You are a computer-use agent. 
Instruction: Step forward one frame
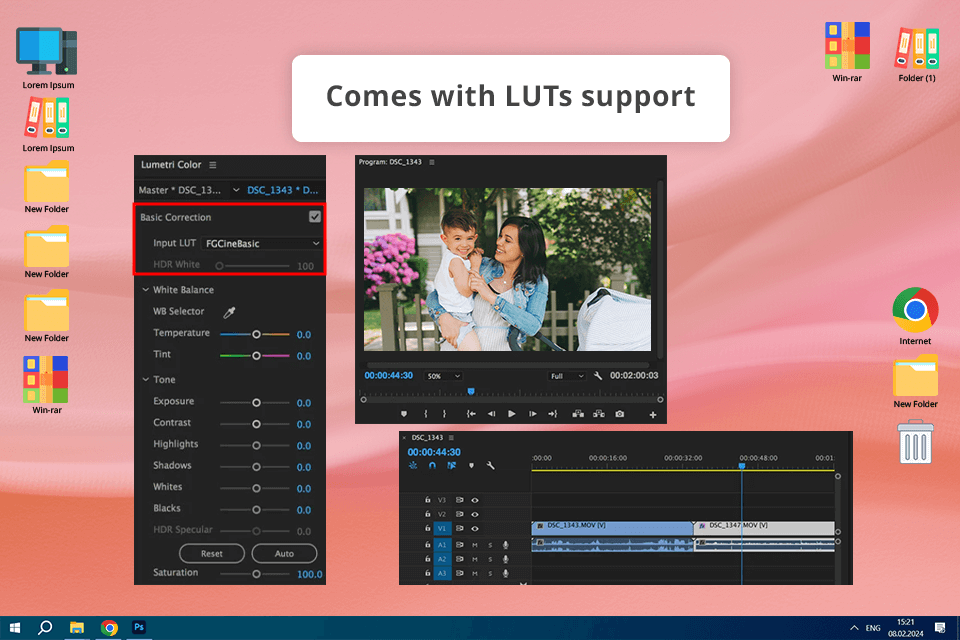pyautogui.click(x=533, y=414)
